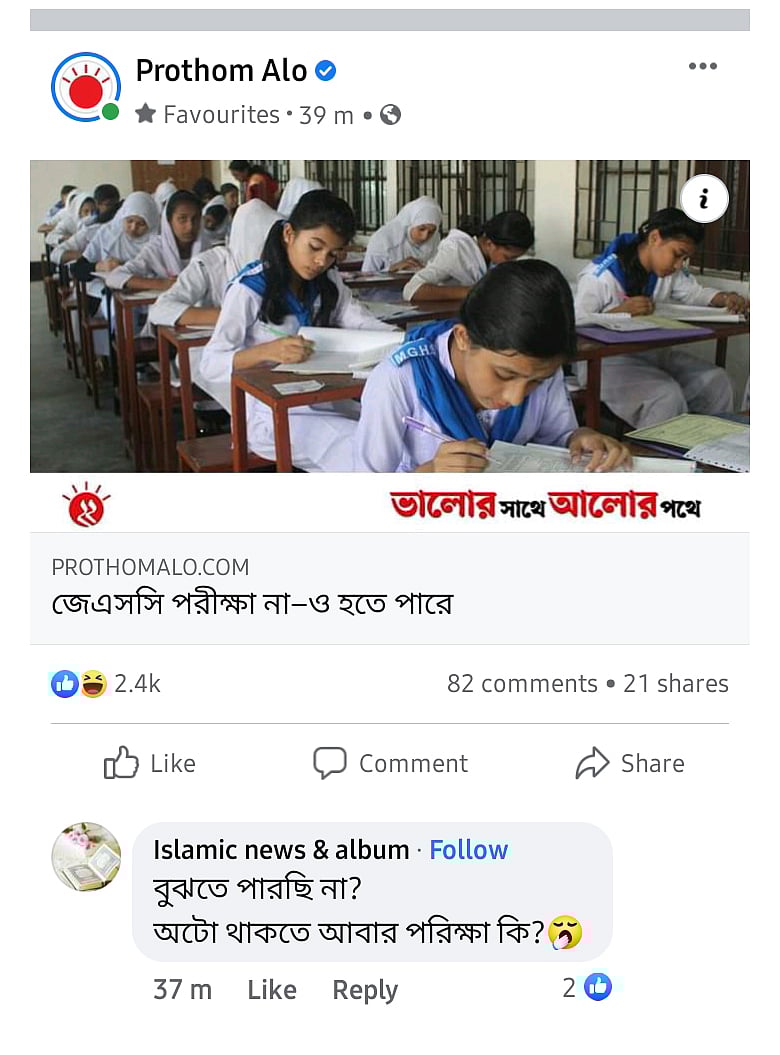Share the Prothom Alo post
The width and height of the screenshot is (780, 1055).
click(630, 763)
